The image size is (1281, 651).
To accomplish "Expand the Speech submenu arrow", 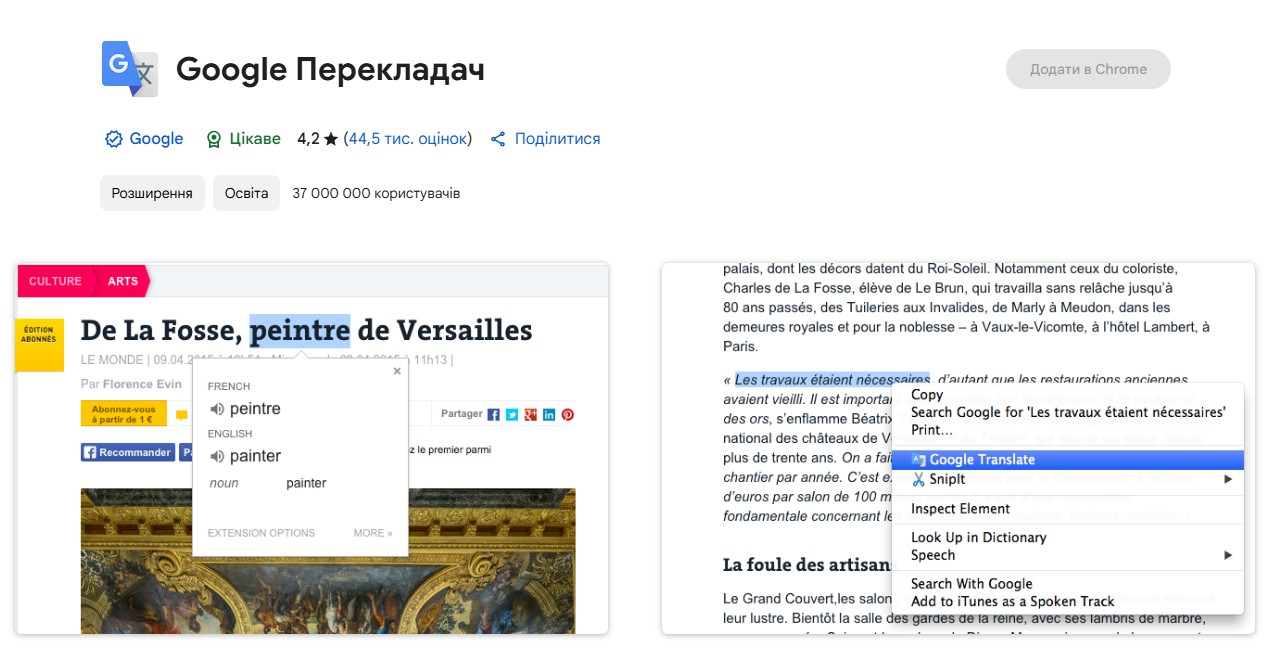I will pos(1228,555).
